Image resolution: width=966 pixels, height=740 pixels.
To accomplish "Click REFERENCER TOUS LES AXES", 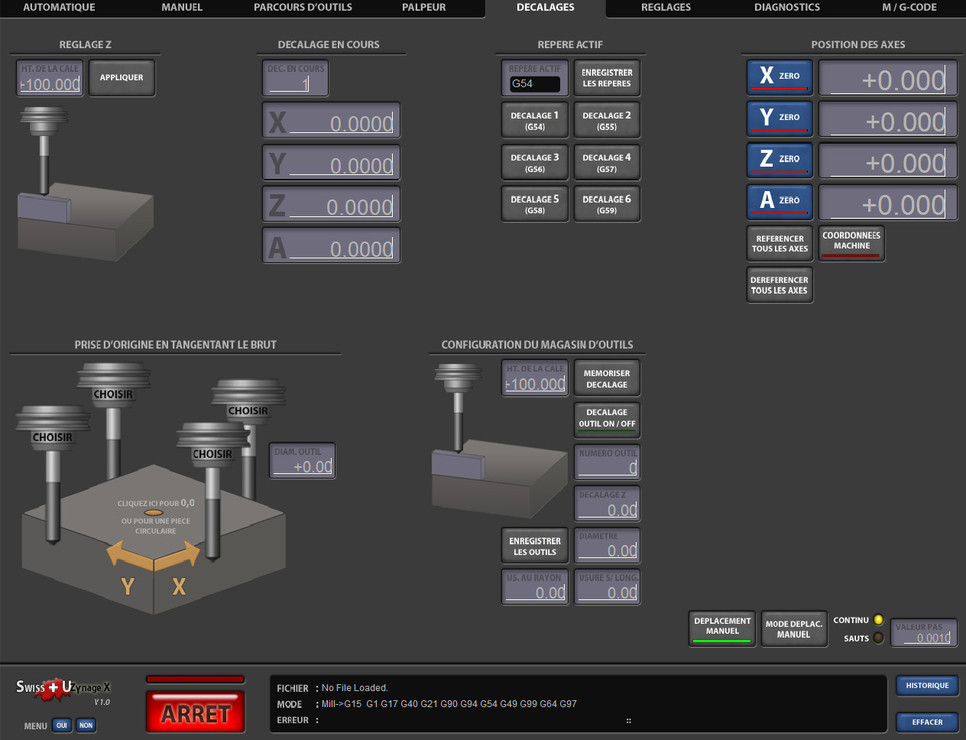I will (779, 243).
